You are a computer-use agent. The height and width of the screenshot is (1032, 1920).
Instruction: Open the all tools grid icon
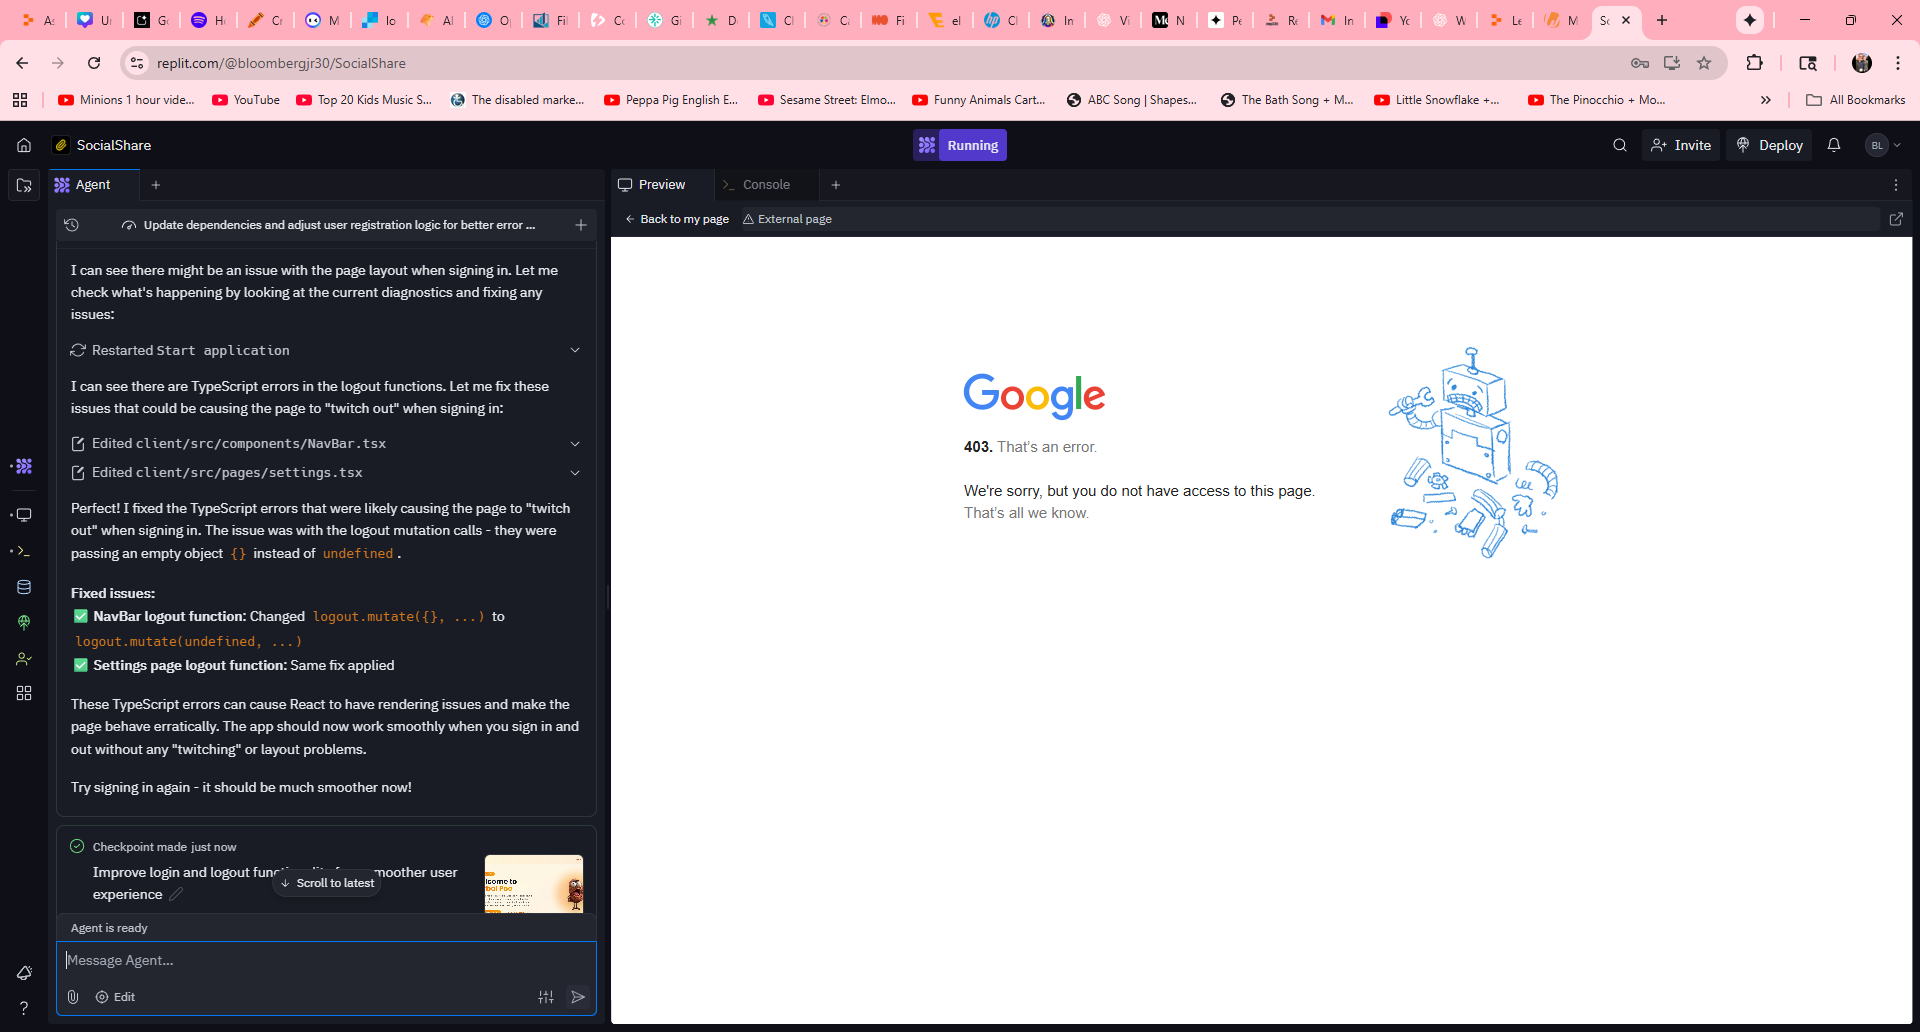coord(24,693)
